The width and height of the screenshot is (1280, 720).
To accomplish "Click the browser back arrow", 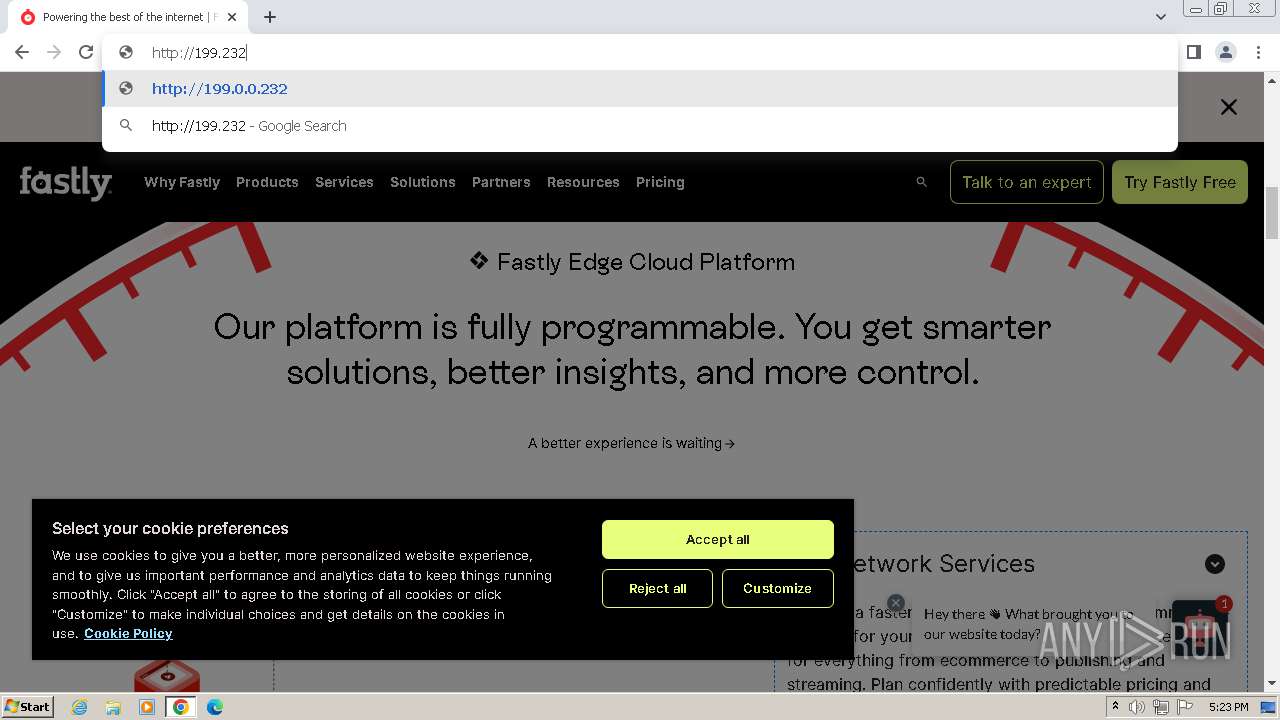I will (22, 52).
